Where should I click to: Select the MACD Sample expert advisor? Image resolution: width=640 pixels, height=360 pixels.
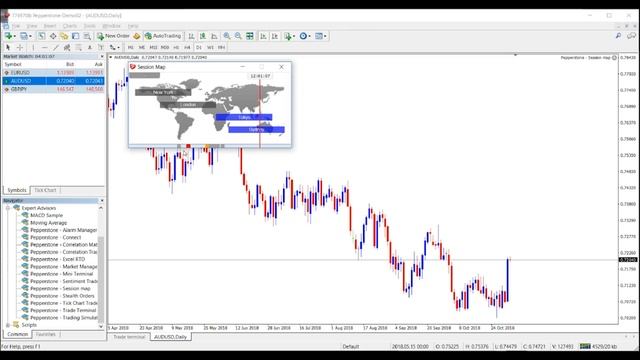(x=46, y=216)
